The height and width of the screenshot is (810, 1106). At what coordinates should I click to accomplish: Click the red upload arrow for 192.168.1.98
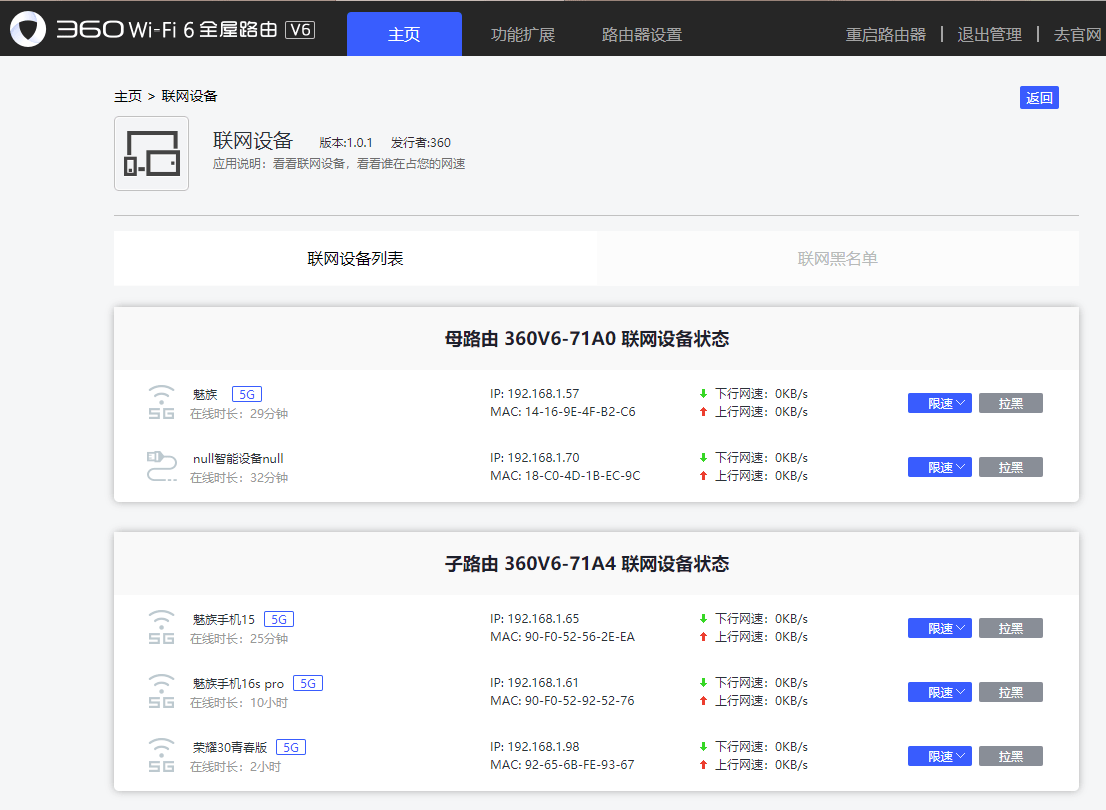coord(703,765)
